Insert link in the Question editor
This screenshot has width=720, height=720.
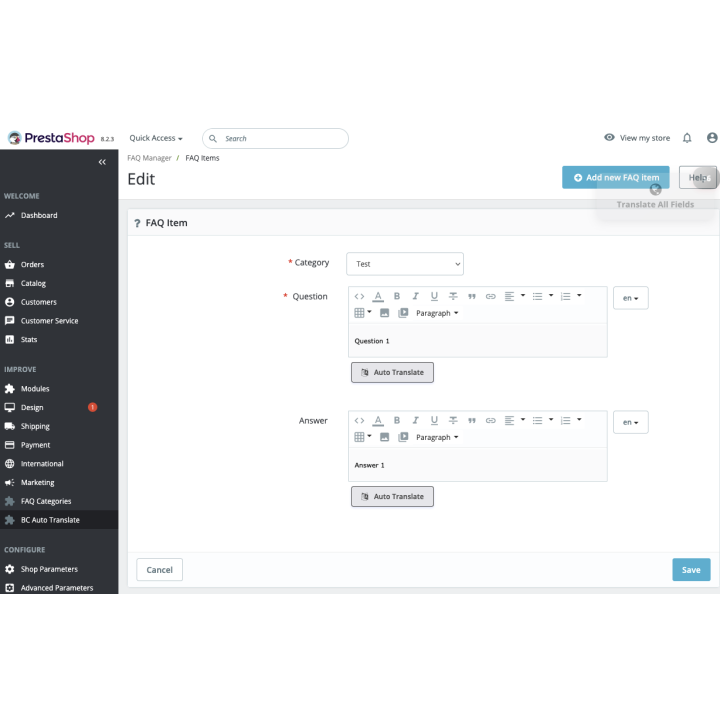(490, 296)
